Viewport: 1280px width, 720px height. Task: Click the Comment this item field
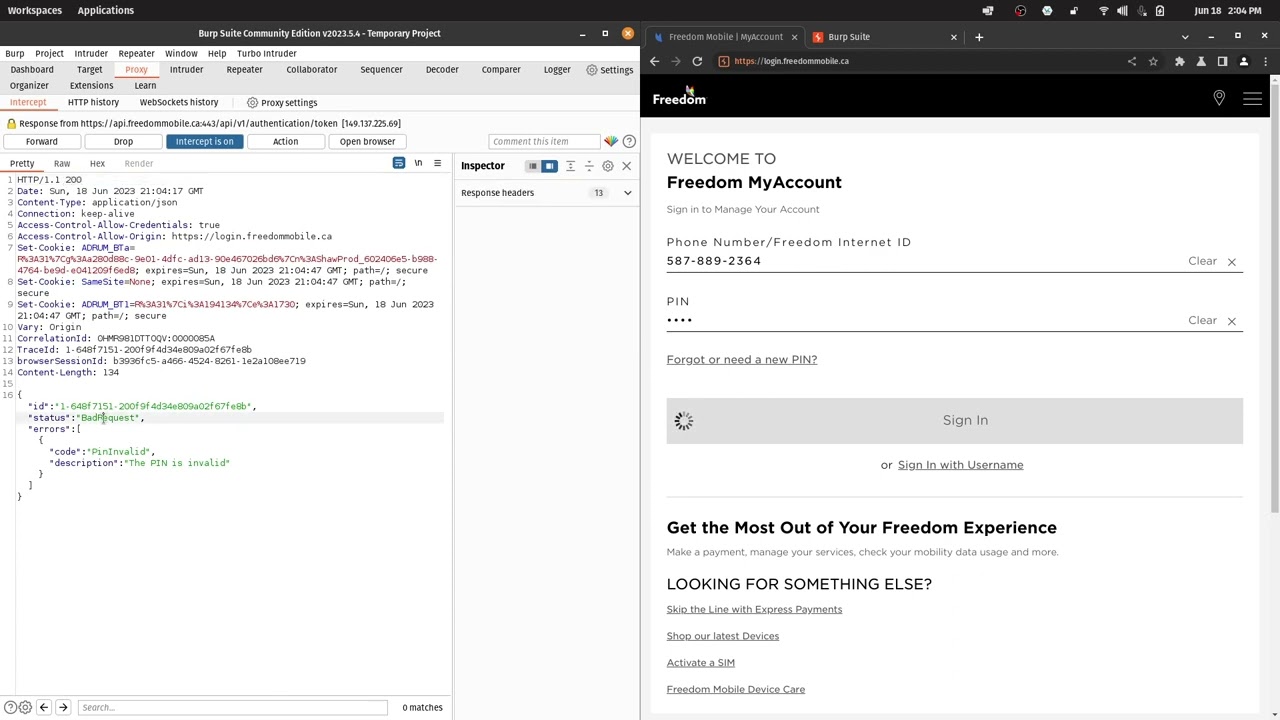[544, 141]
